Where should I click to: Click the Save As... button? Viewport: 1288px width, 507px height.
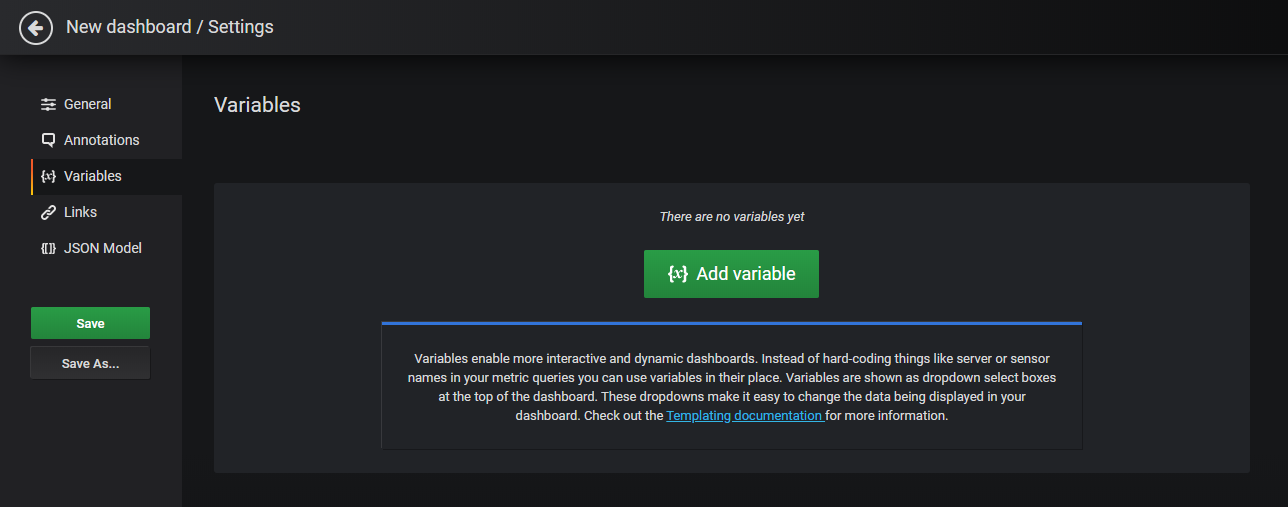pos(90,364)
